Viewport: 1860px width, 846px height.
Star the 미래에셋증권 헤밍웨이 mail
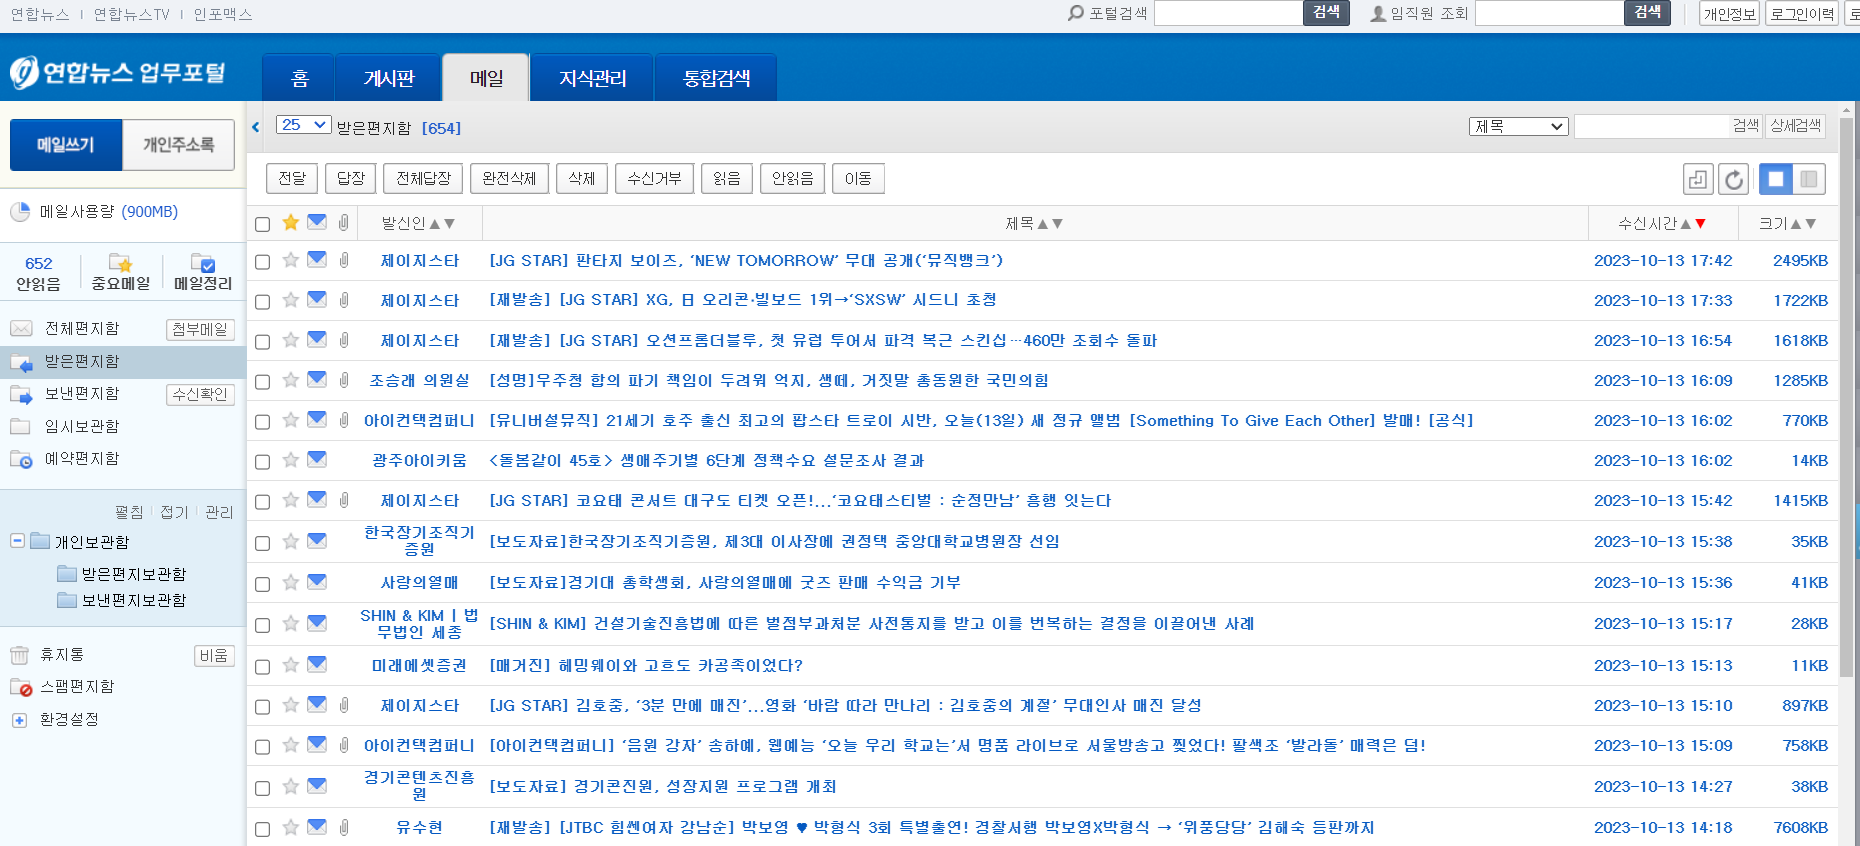290,665
